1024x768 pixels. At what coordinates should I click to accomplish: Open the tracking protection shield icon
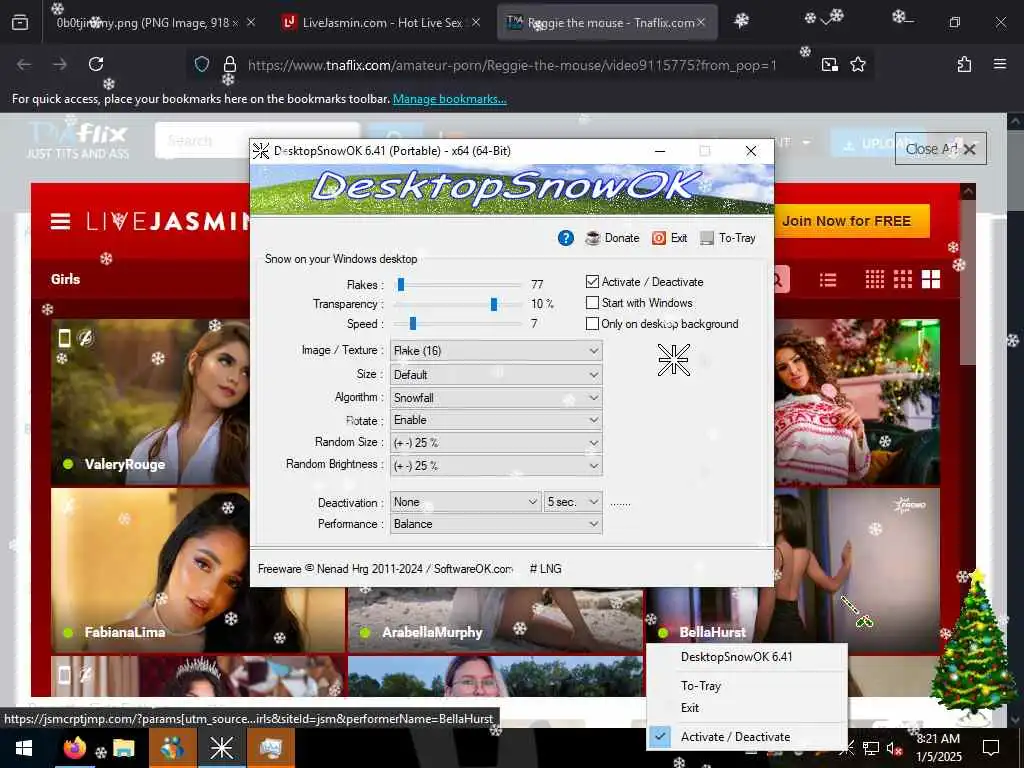[x=202, y=64]
